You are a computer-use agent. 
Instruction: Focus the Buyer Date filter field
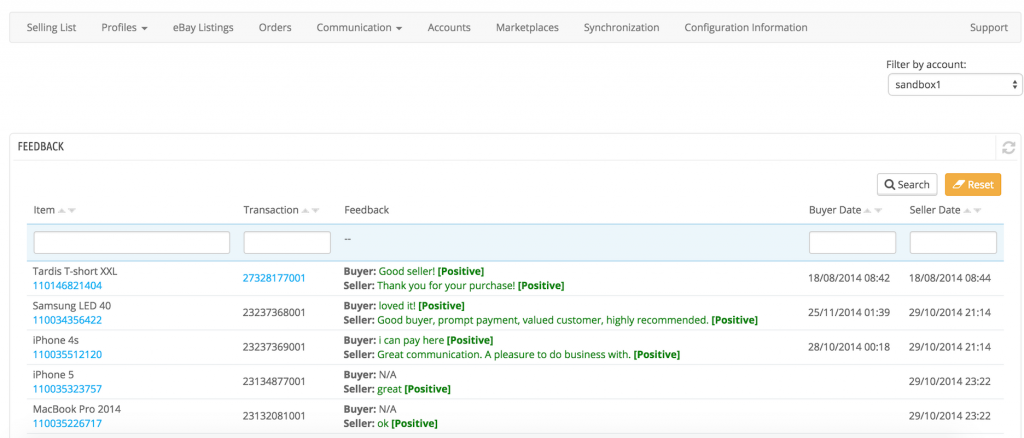point(852,243)
